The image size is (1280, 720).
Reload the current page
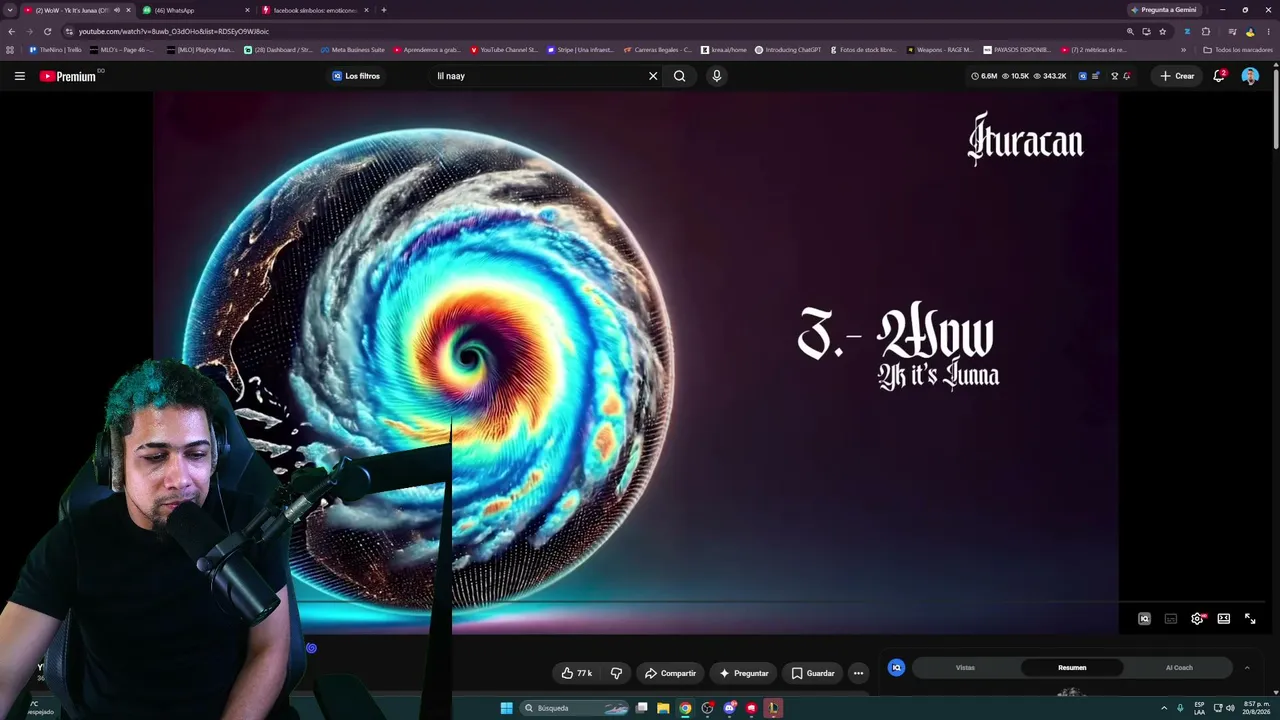pos(47,32)
